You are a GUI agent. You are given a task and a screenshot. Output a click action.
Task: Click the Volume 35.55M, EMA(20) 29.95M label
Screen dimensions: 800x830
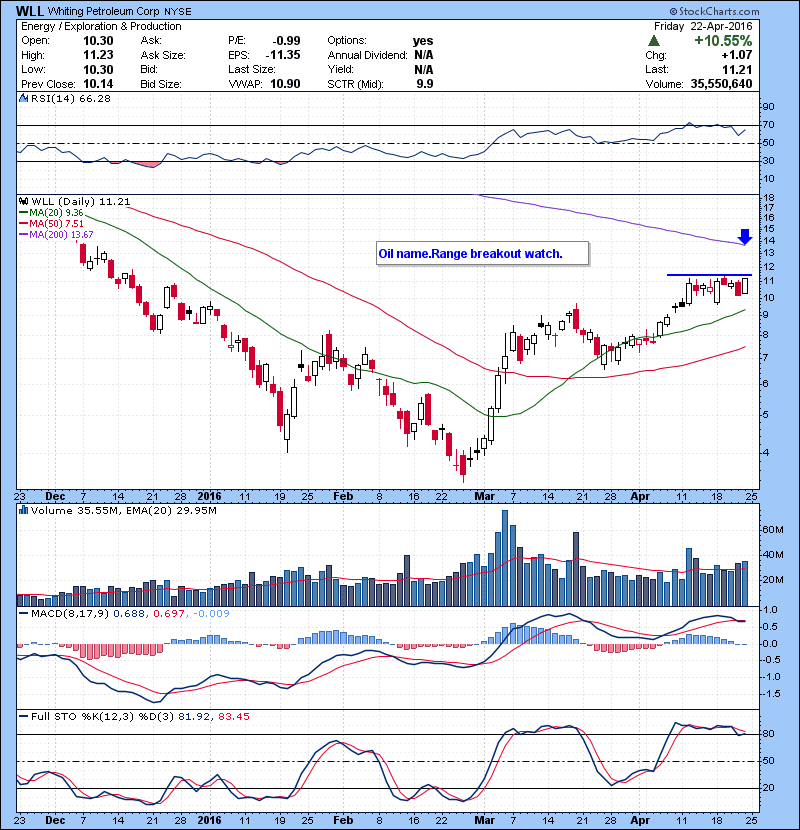pos(123,511)
